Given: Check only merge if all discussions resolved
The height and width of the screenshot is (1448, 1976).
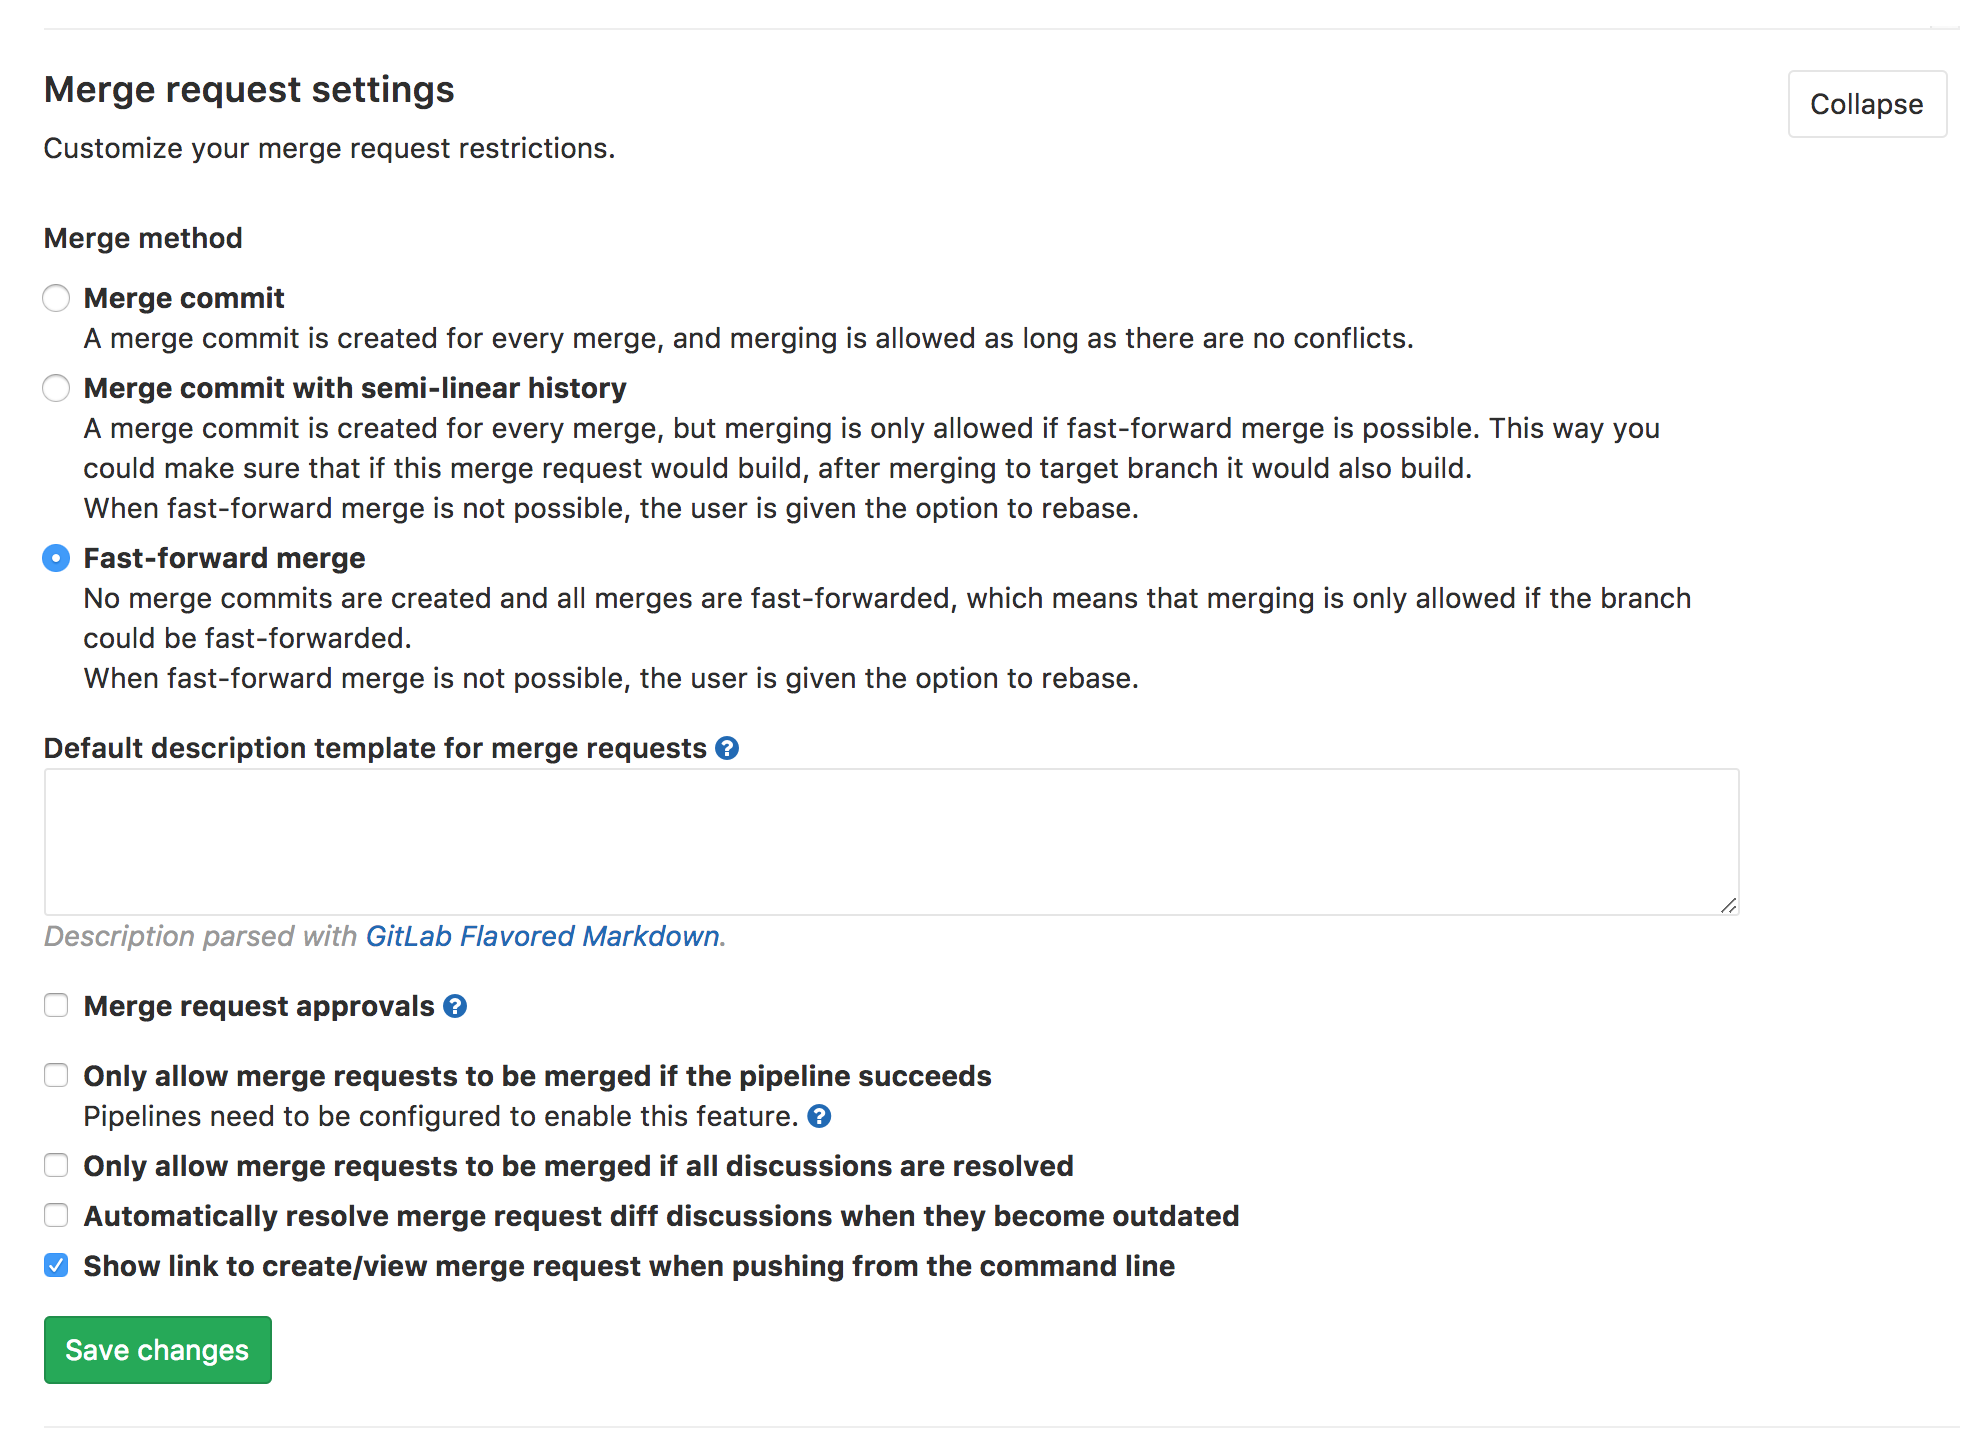Looking at the screenshot, I should click(56, 1165).
